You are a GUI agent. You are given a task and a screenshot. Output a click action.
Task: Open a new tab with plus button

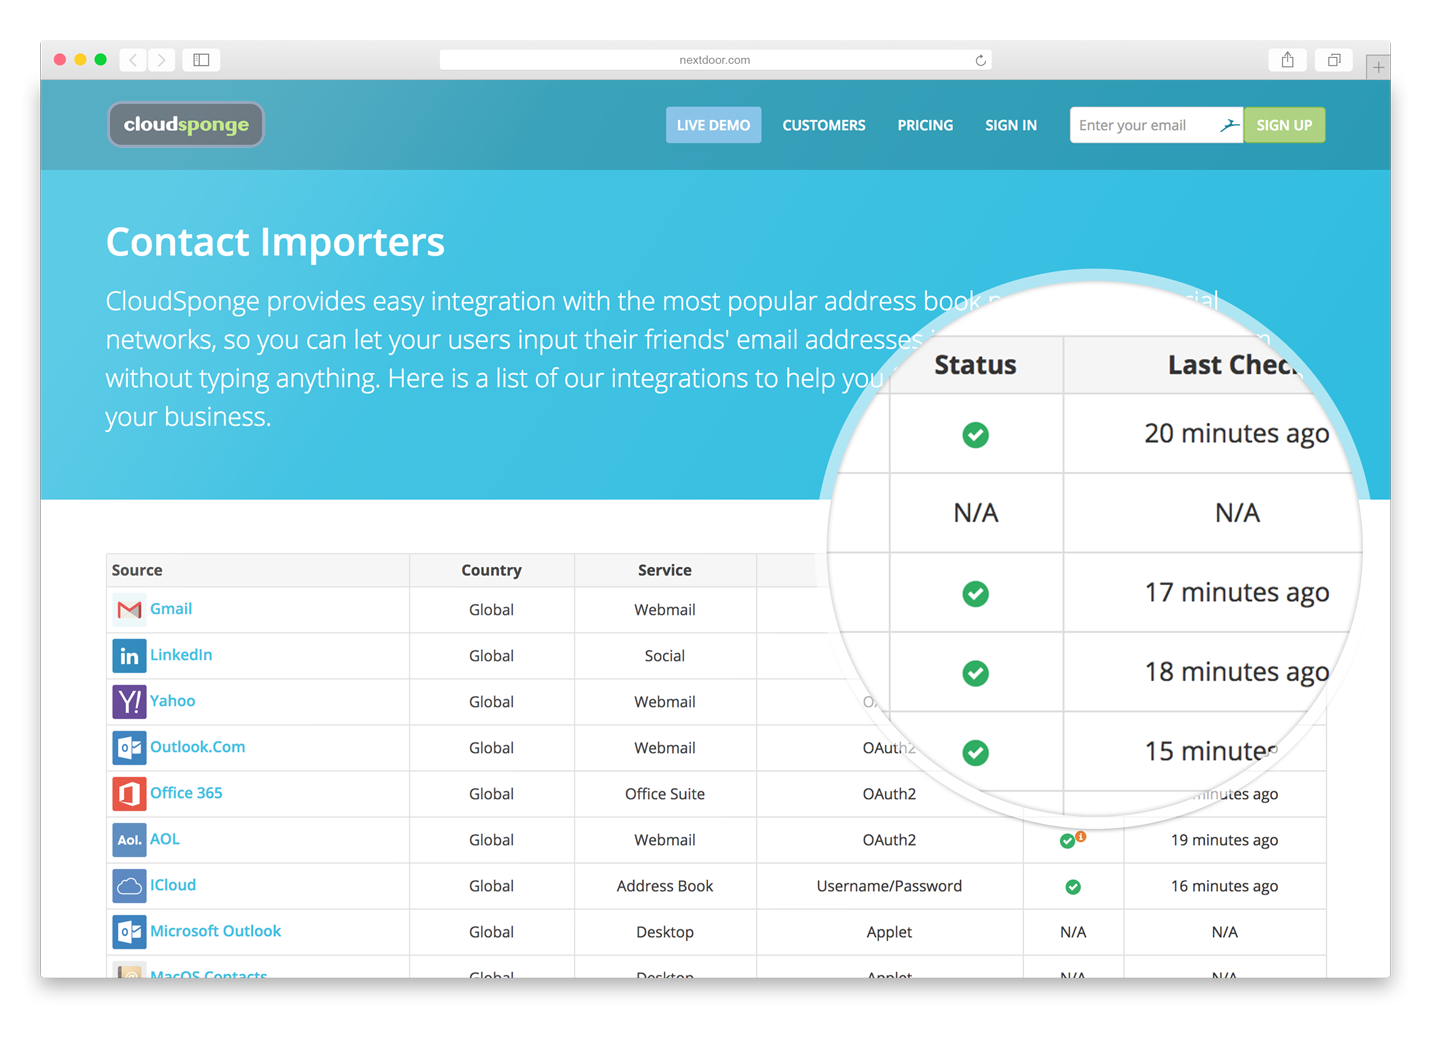click(1378, 67)
